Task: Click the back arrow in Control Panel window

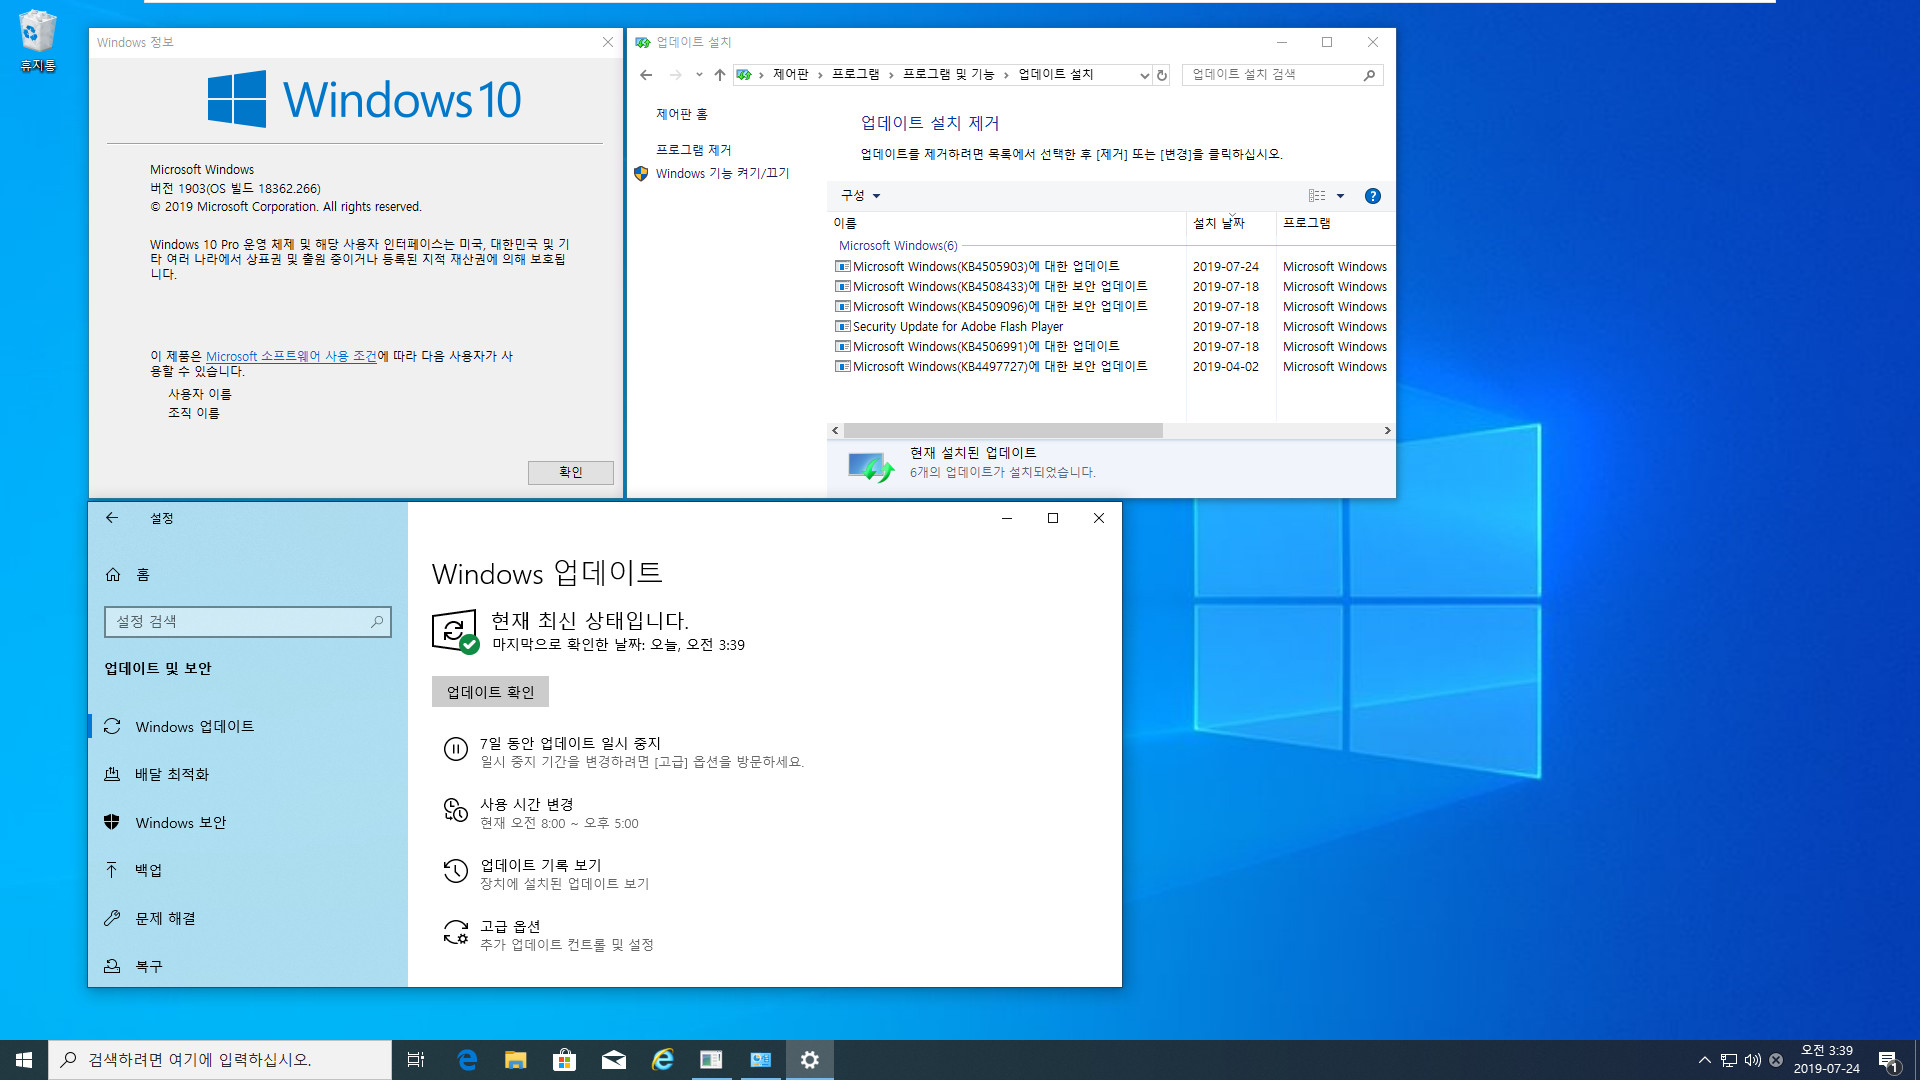Action: coord(646,75)
